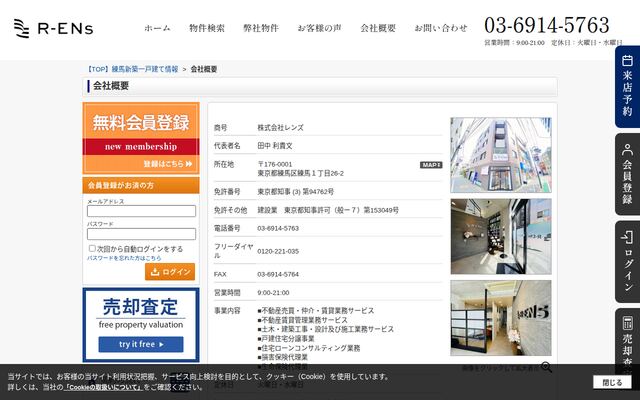Open 物件検索 navigation item
This screenshot has width=640, height=400.
click(x=207, y=28)
